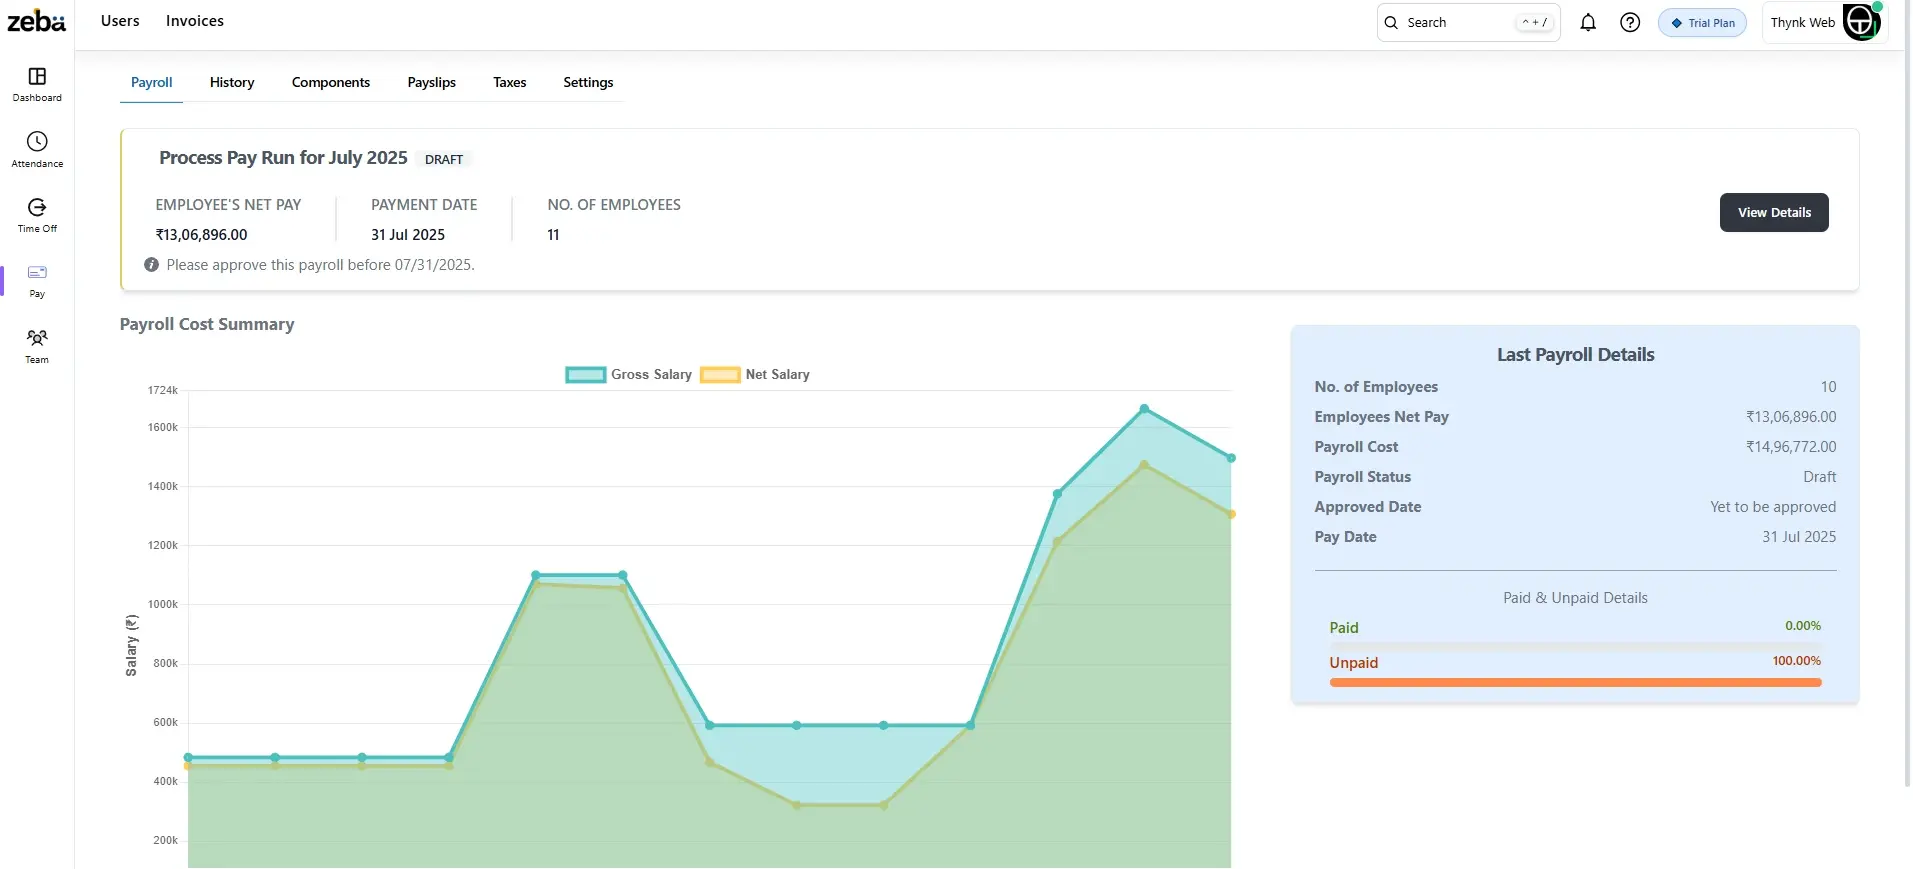Click the search keyboard shortcut hint
This screenshot has width=1913, height=869.
coord(1535,22)
